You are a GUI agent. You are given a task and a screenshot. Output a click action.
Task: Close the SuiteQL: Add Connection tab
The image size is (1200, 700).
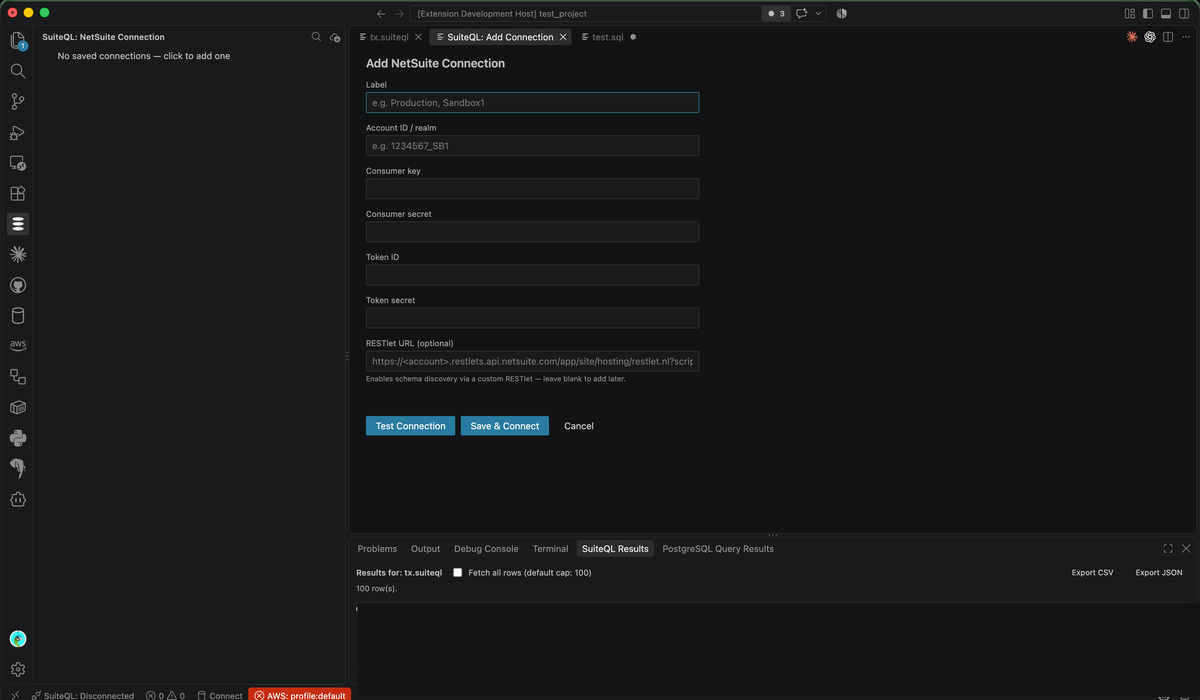[x=563, y=37]
